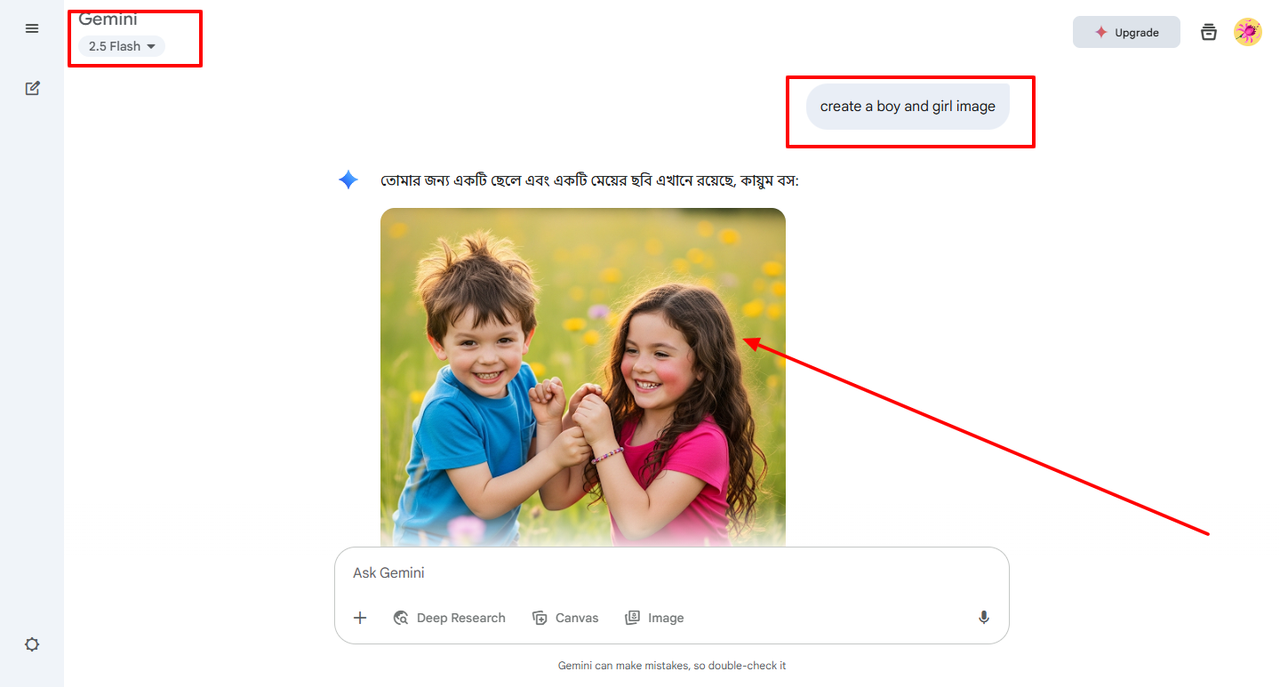Open the generated boy and girl image
This screenshot has width=1280, height=687.
[583, 377]
